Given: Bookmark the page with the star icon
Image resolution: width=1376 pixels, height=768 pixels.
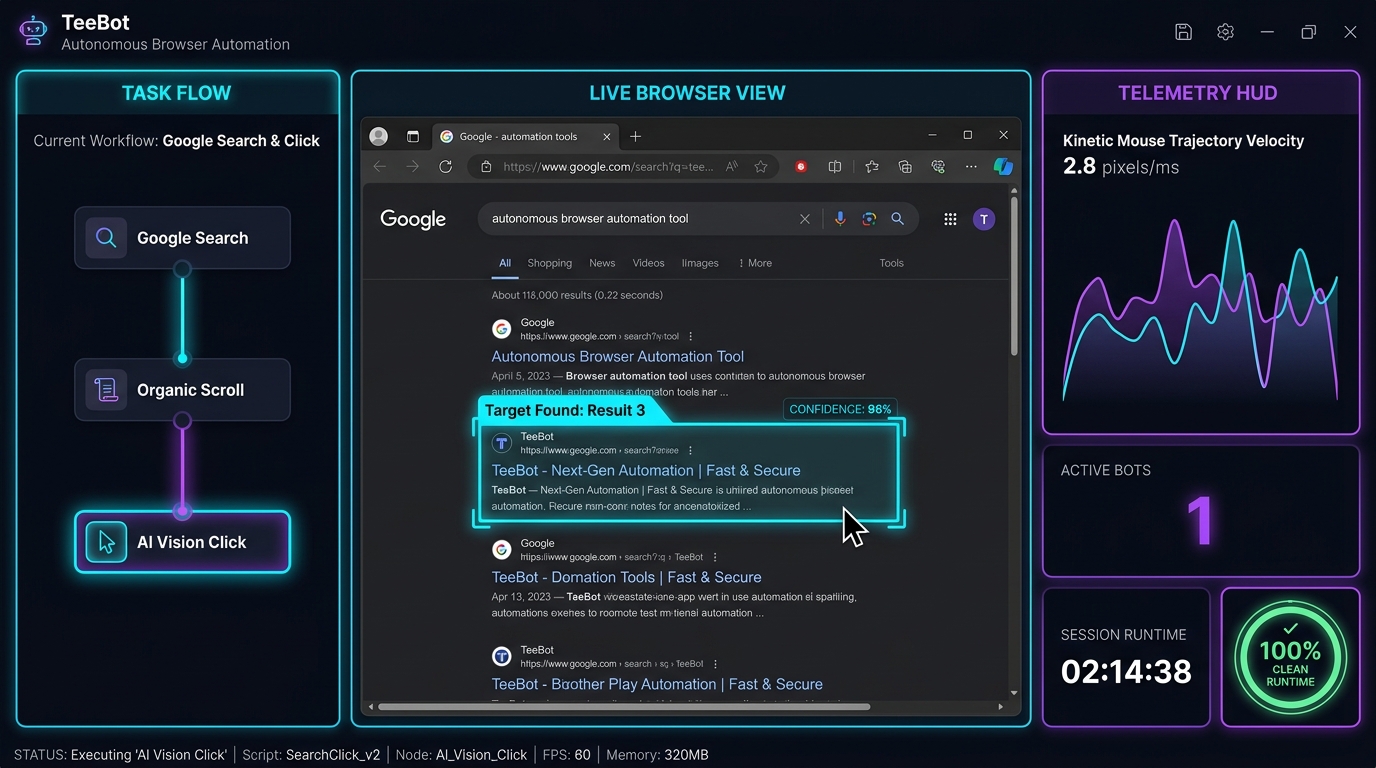Looking at the screenshot, I should click(x=761, y=167).
